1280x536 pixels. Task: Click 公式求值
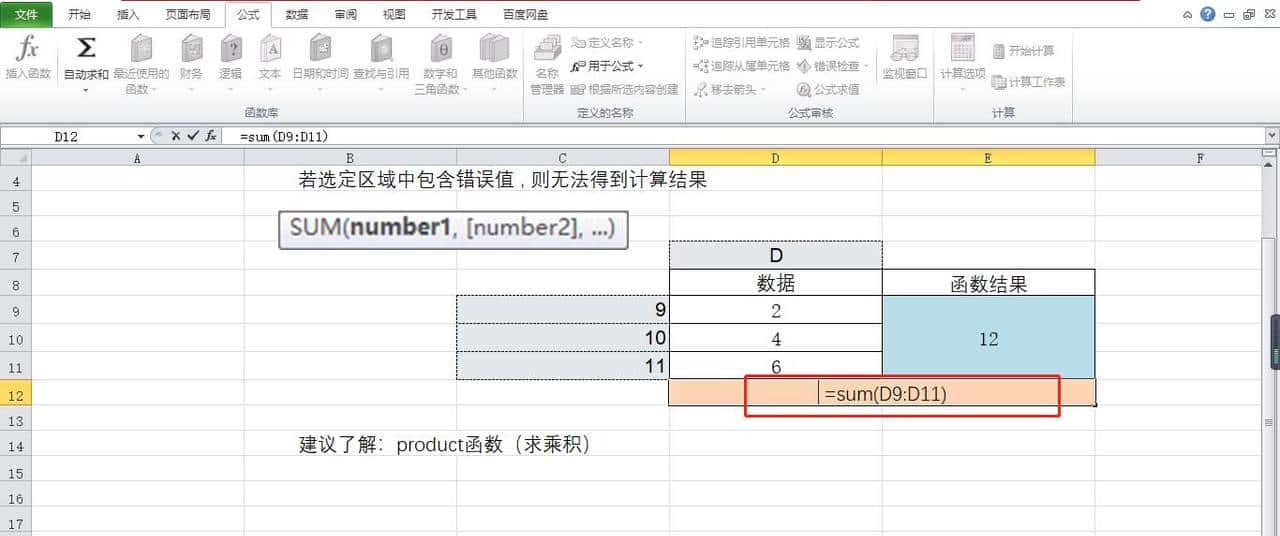pos(828,89)
